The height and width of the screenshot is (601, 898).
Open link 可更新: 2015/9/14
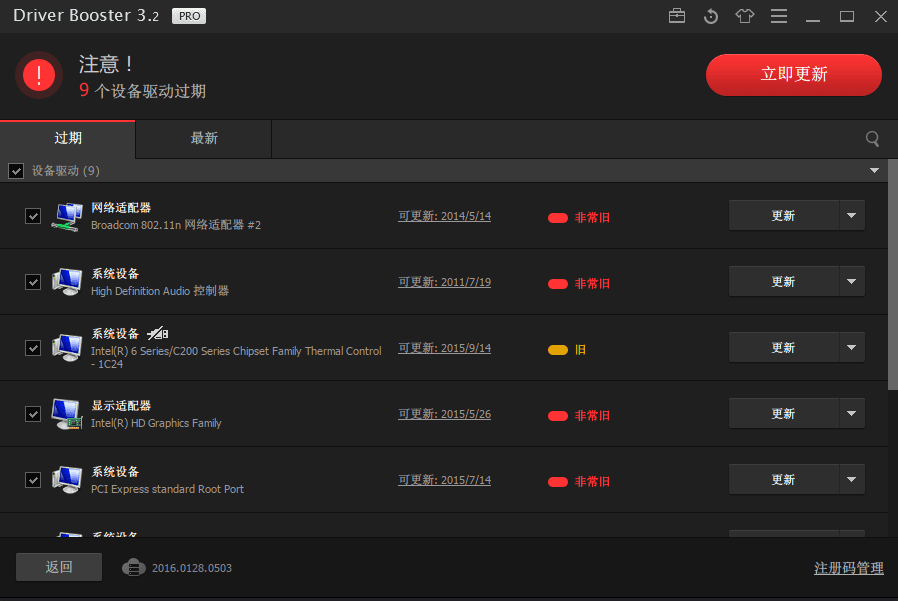point(444,348)
